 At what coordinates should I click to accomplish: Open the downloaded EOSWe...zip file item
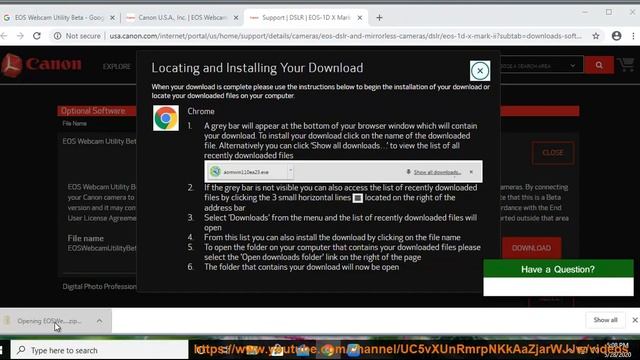[48, 321]
